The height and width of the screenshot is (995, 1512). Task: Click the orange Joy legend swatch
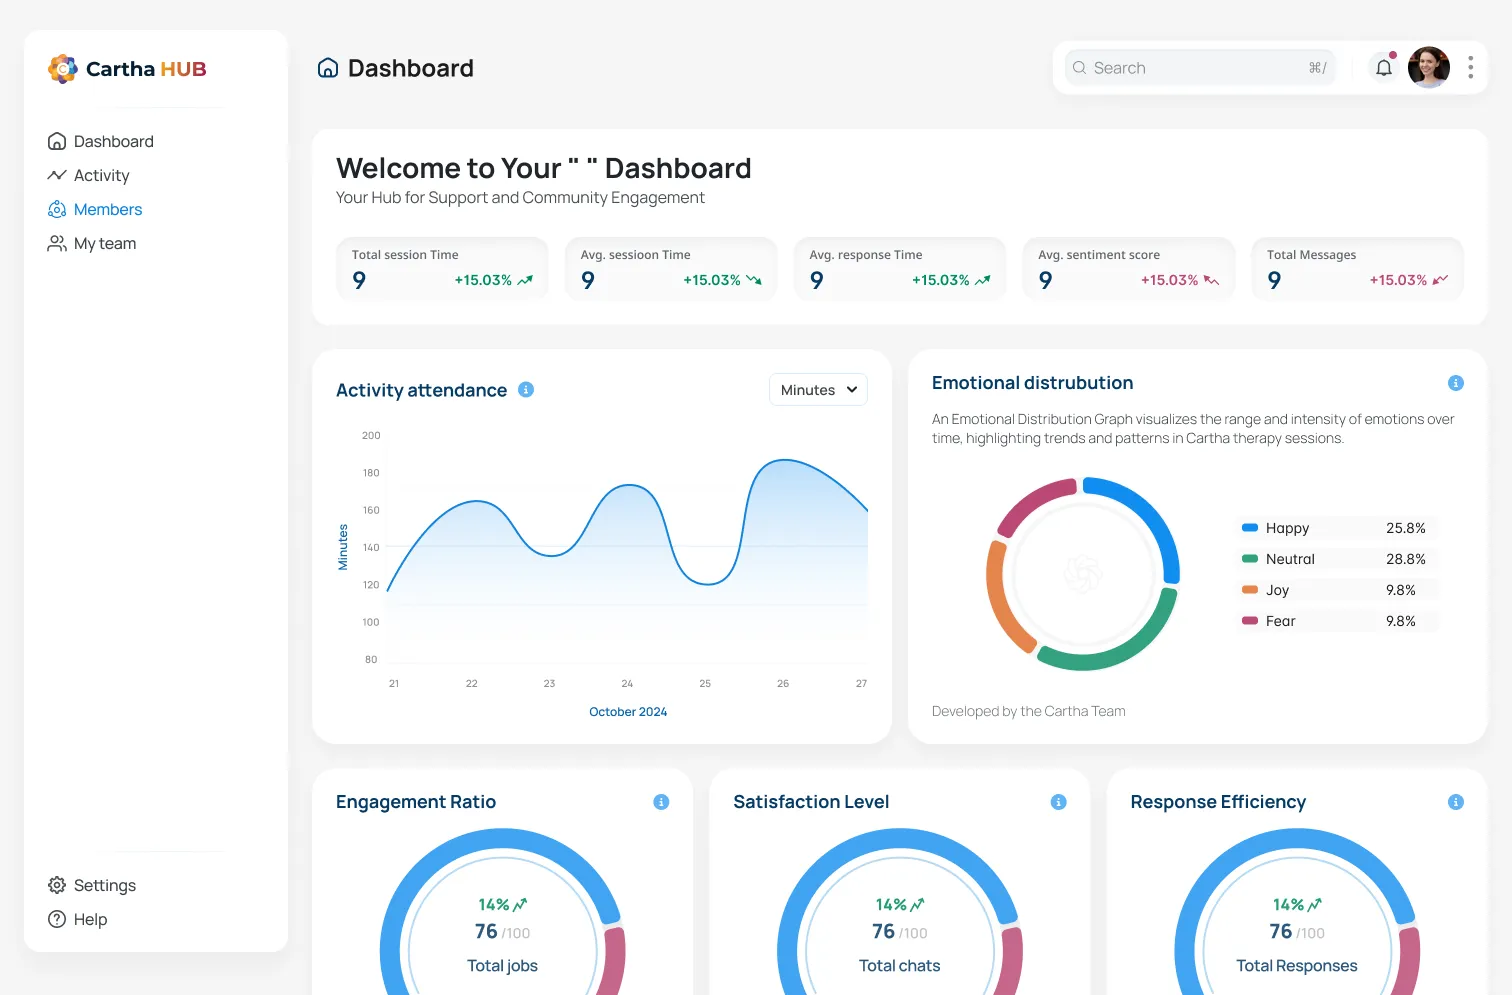click(1250, 590)
